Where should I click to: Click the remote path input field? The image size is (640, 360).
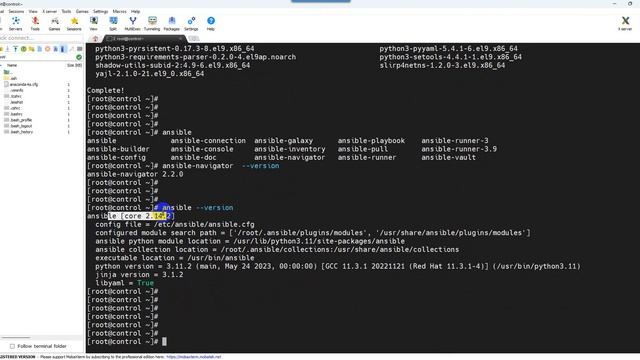coord(38,58)
